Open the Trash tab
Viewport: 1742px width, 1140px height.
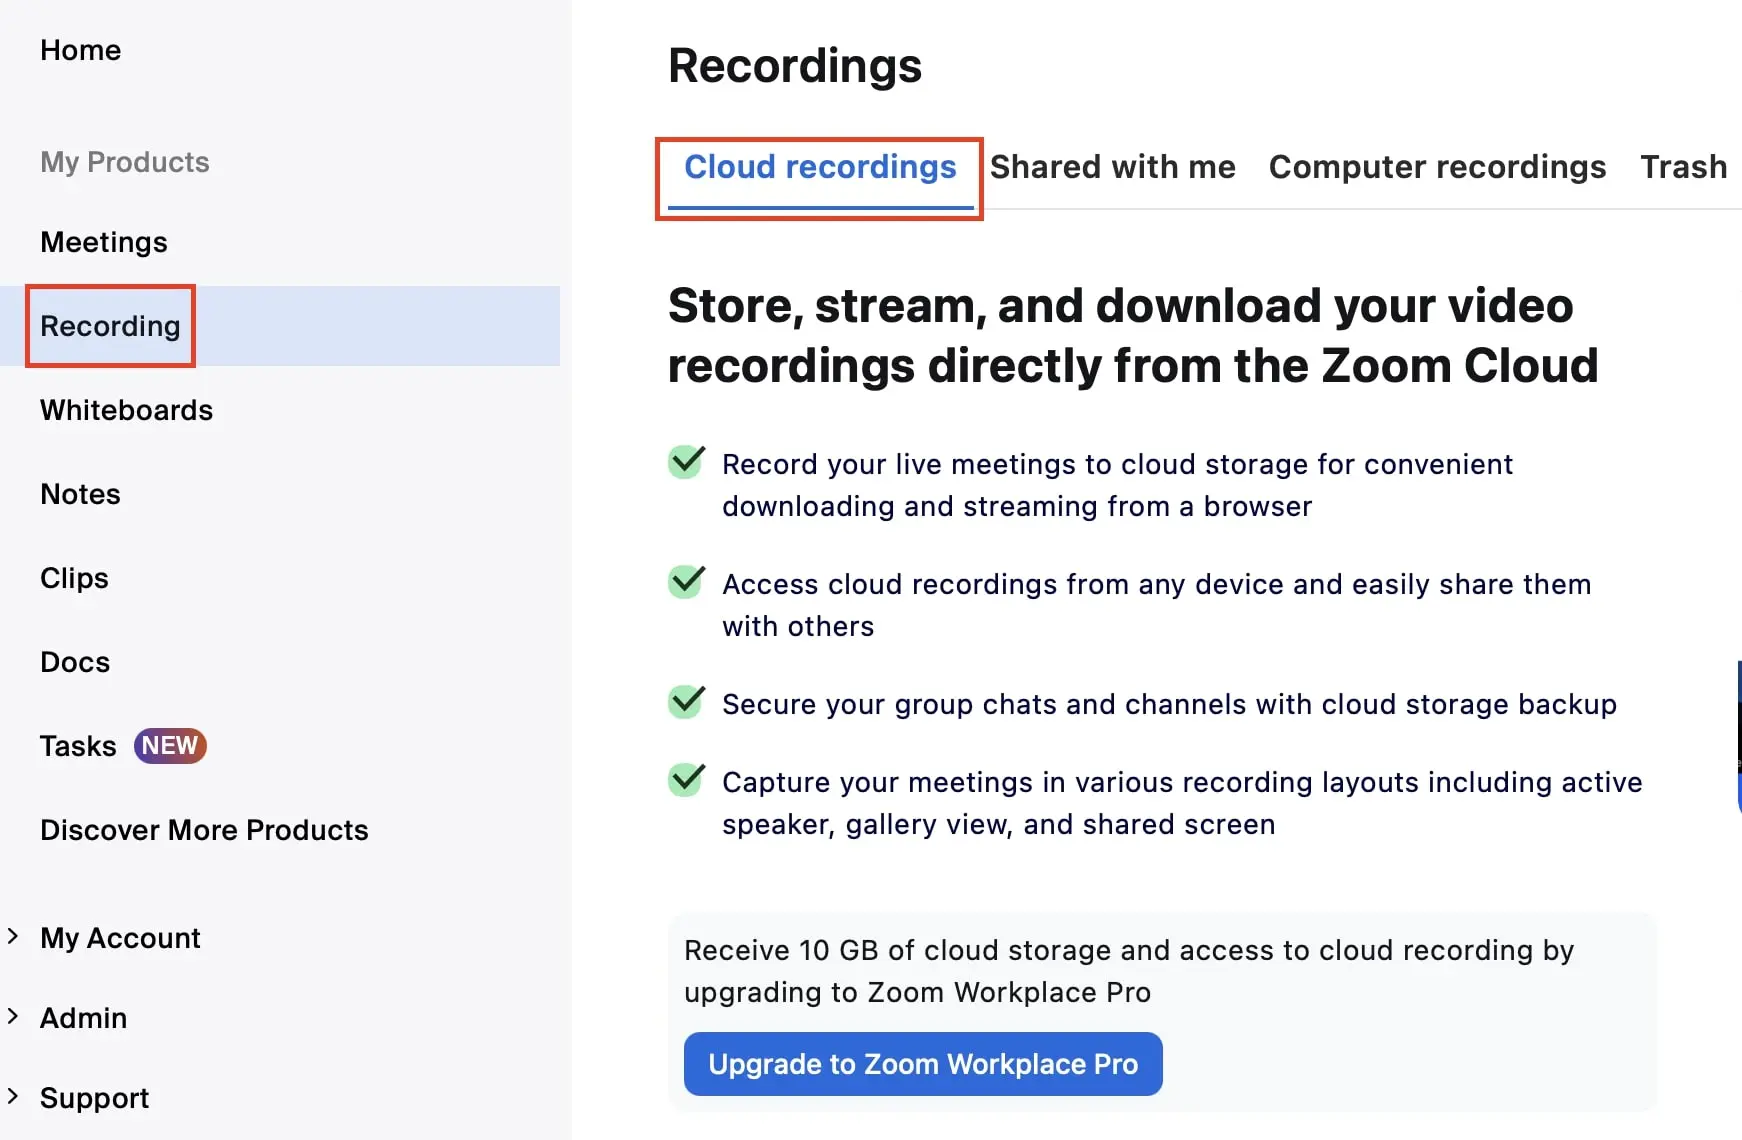coord(1683,167)
